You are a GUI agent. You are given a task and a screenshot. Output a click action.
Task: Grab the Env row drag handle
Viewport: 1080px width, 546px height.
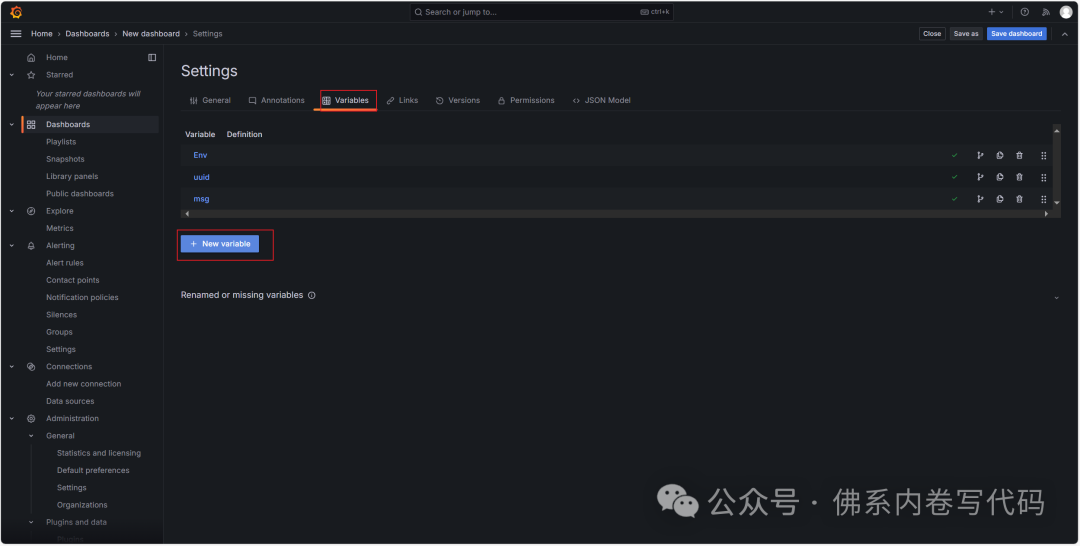(1043, 156)
